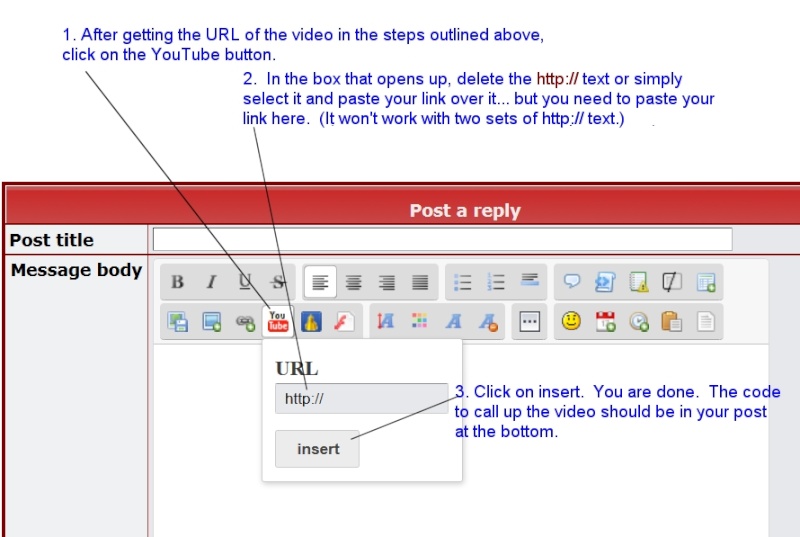Insert a link chain icon
This screenshot has height=537, width=800.
245,322
